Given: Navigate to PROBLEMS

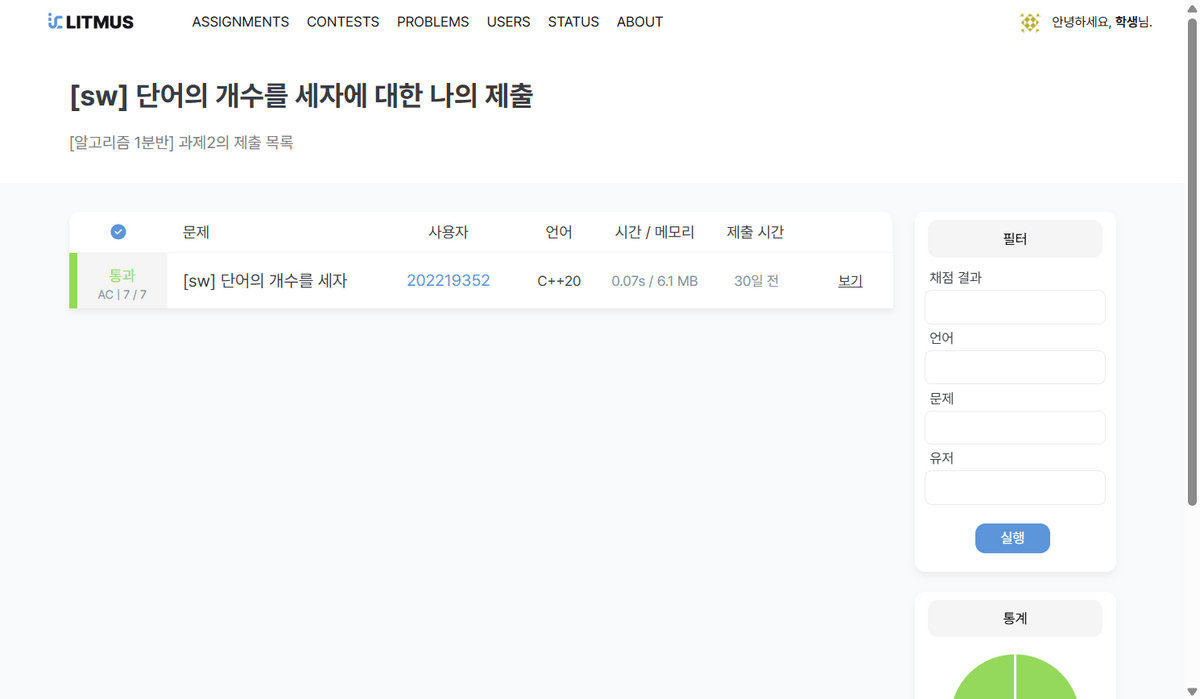Looking at the screenshot, I should pos(432,22).
